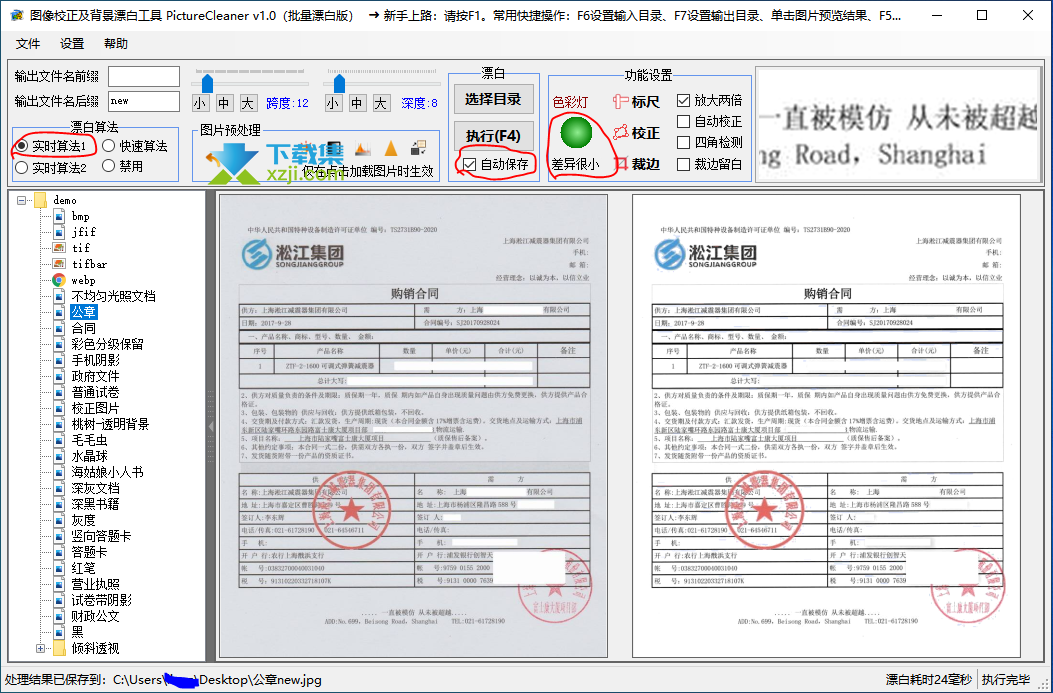Click the file icon beside jfif
Image resolution: width=1053 pixels, height=693 pixels.
pos(59,232)
